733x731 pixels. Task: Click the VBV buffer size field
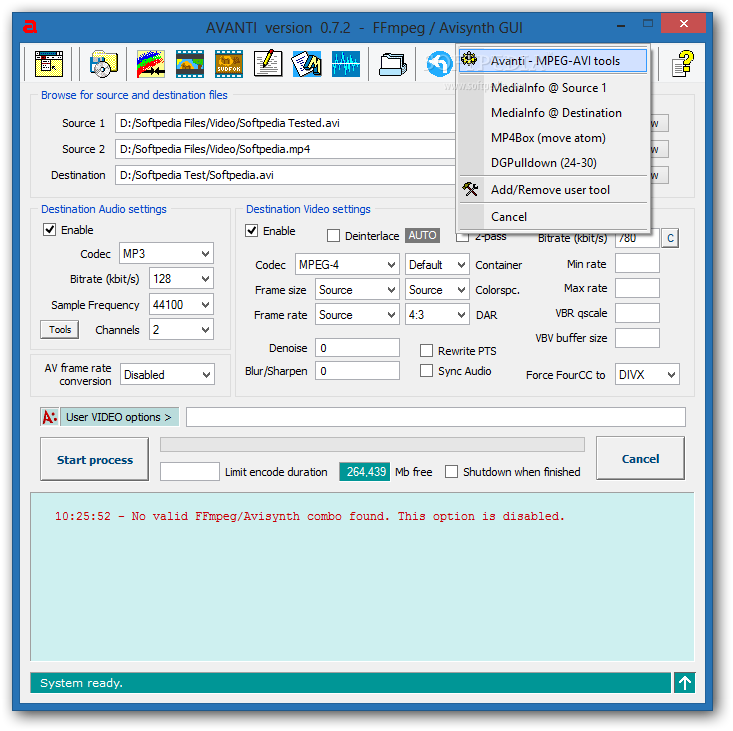point(637,338)
